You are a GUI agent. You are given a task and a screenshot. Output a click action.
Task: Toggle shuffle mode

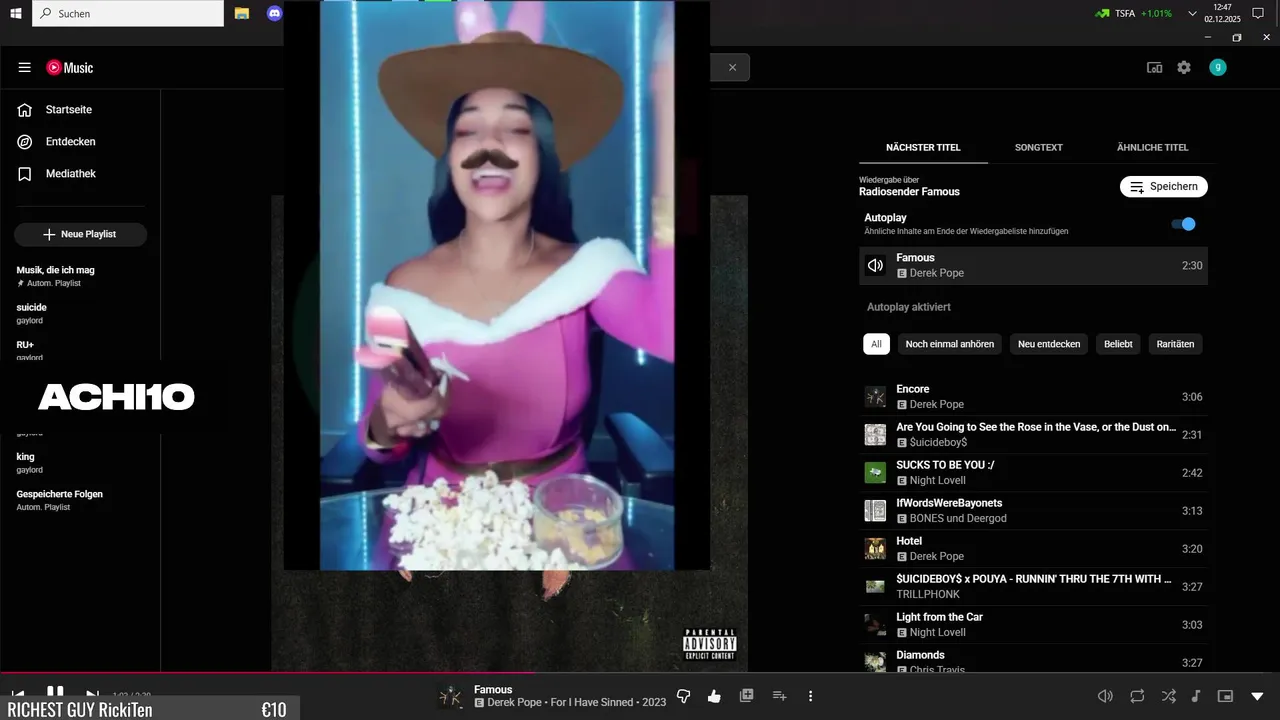point(1168,696)
